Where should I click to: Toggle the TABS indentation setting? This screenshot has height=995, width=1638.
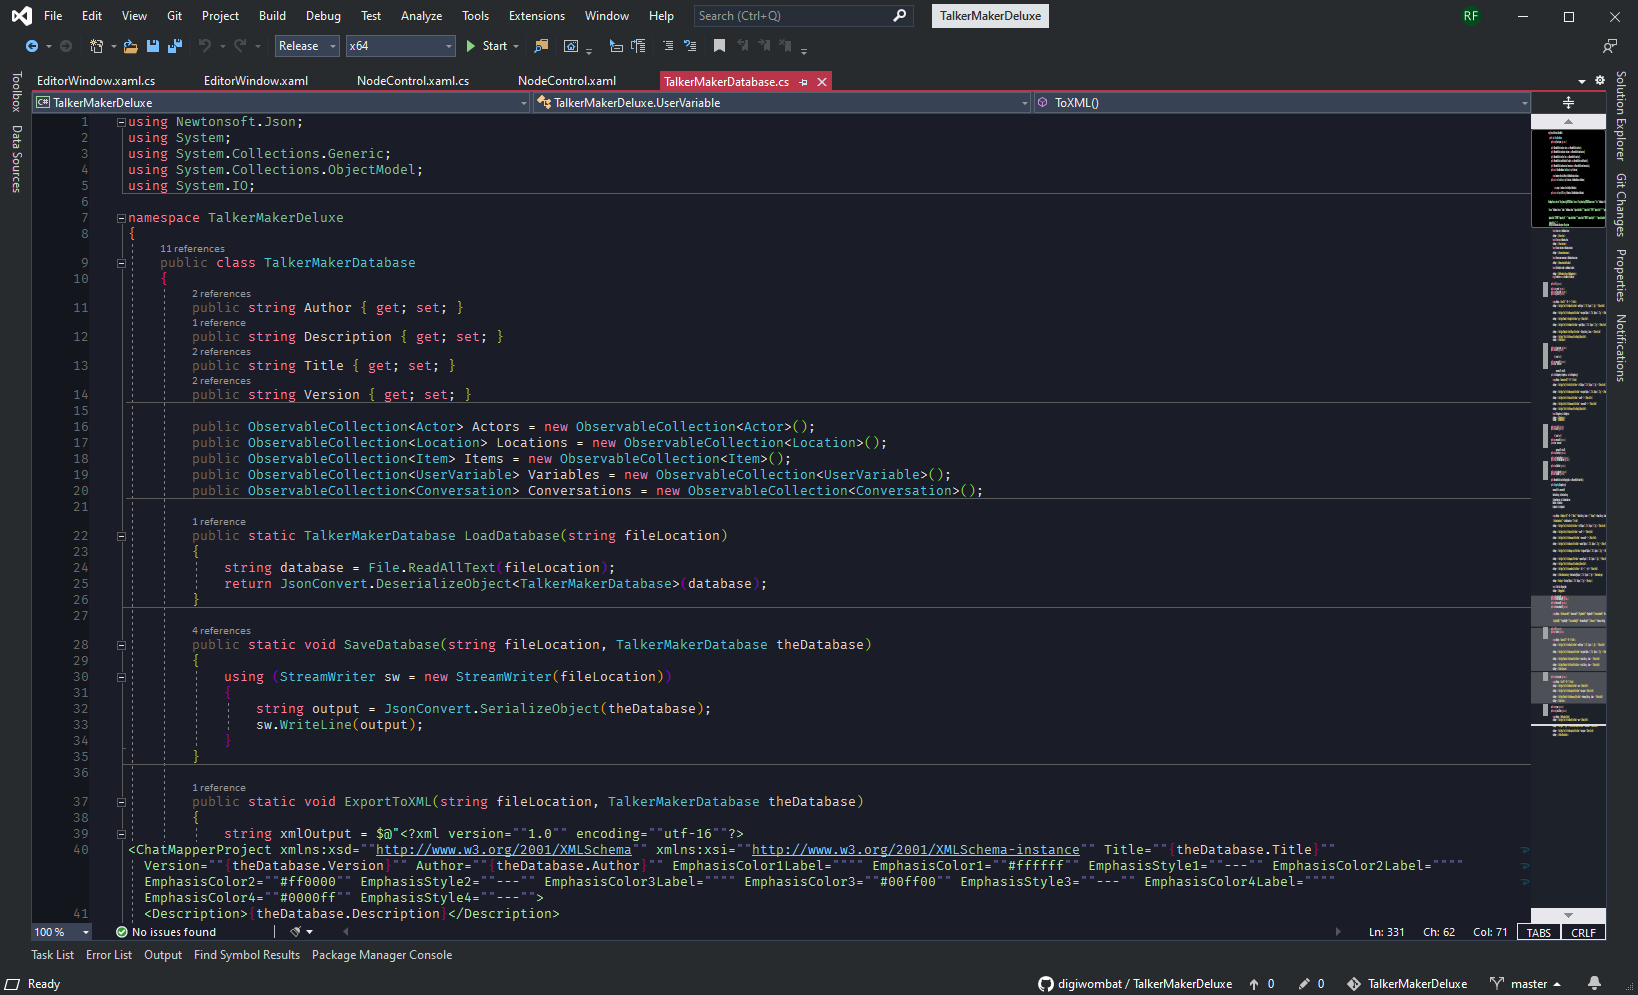tap(1538, 932)
